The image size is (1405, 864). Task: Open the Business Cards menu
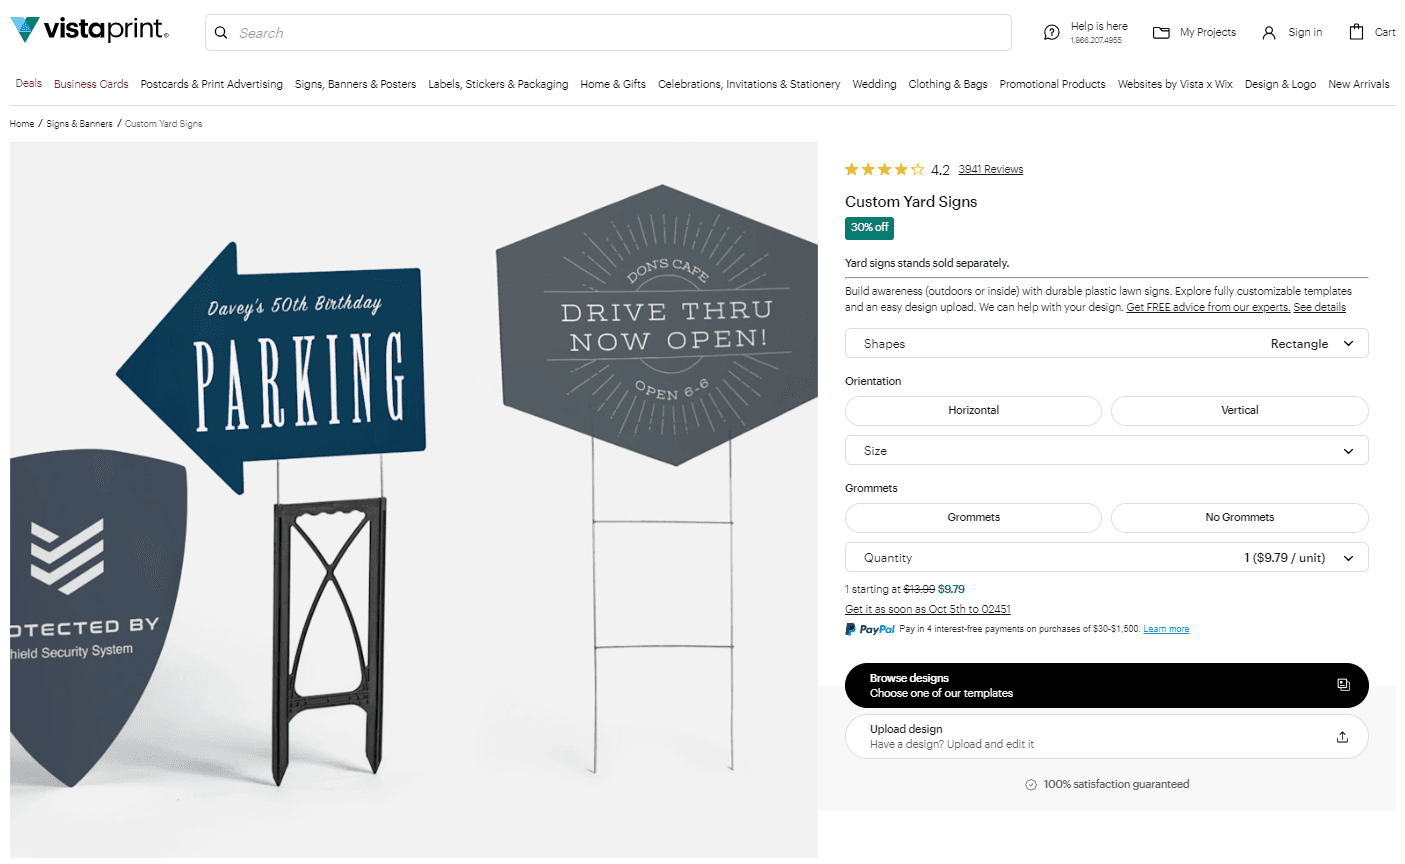coord(91,84)
